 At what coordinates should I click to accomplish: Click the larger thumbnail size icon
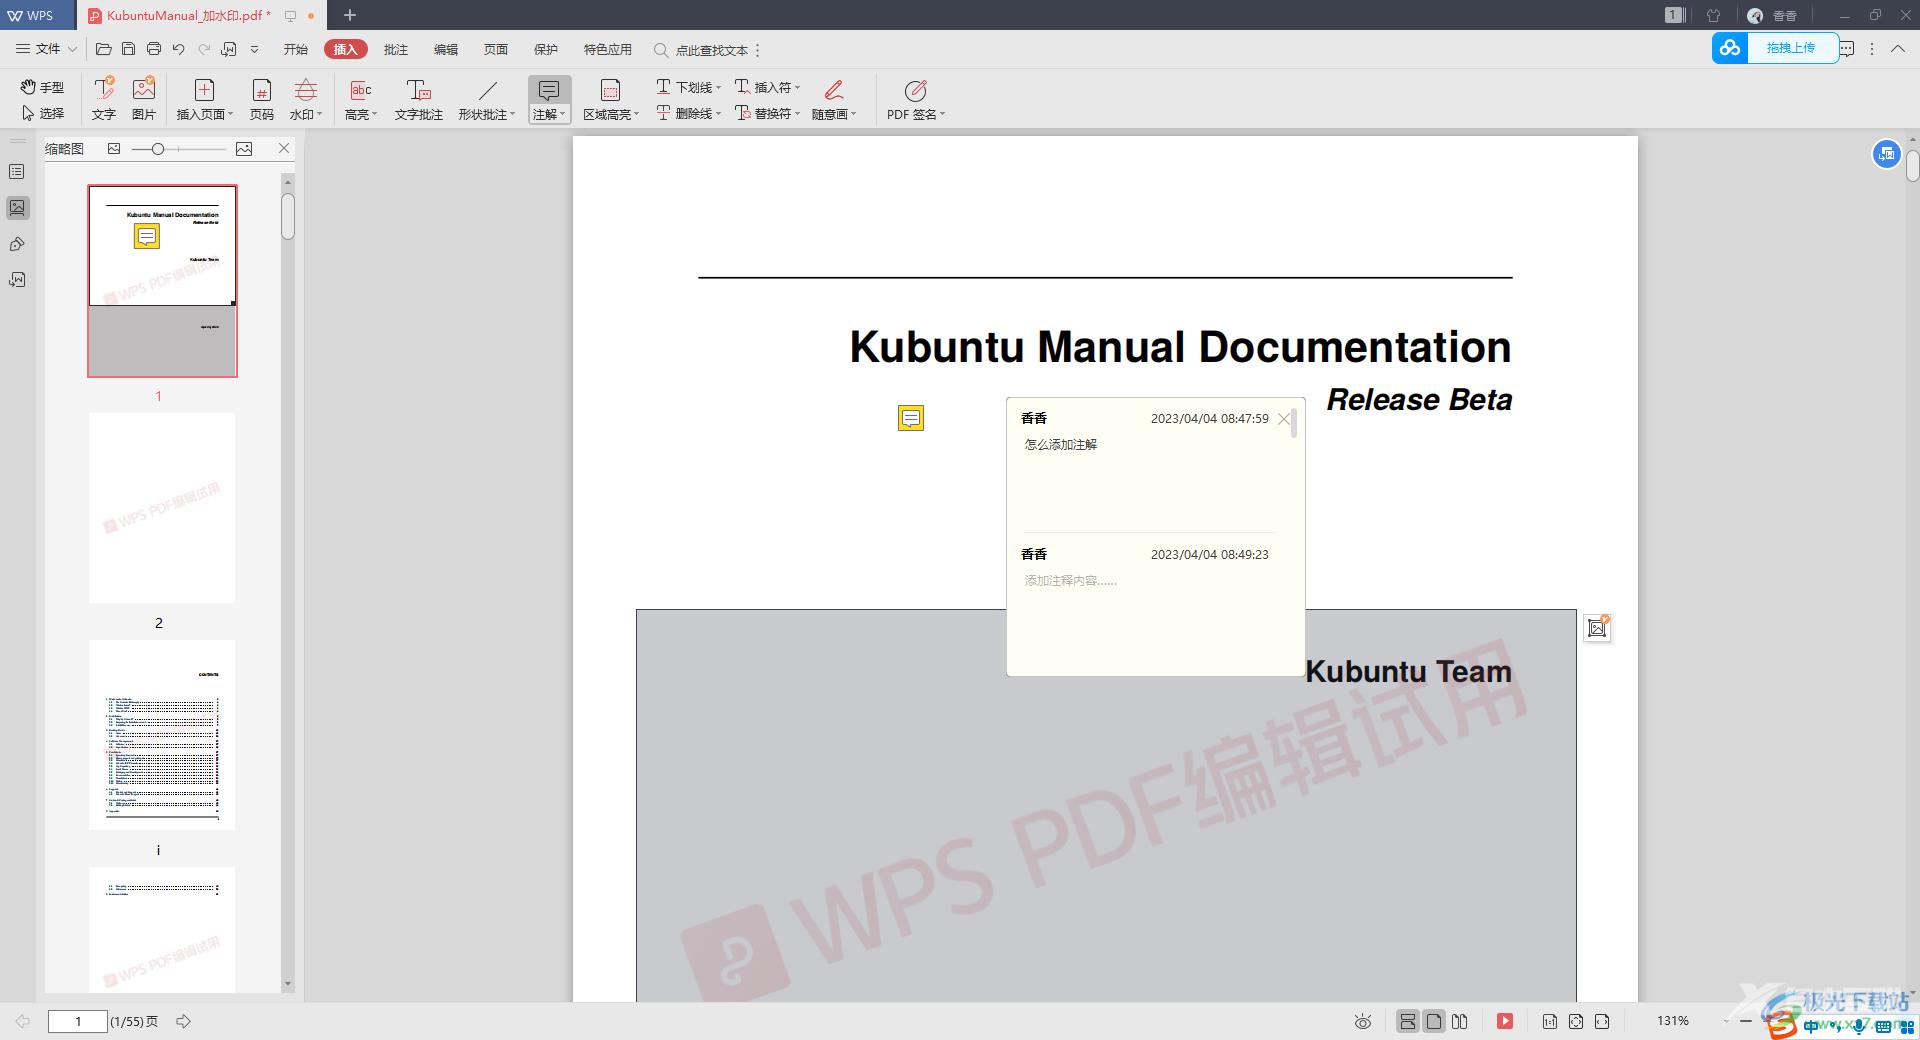click(x=244, y=149)
